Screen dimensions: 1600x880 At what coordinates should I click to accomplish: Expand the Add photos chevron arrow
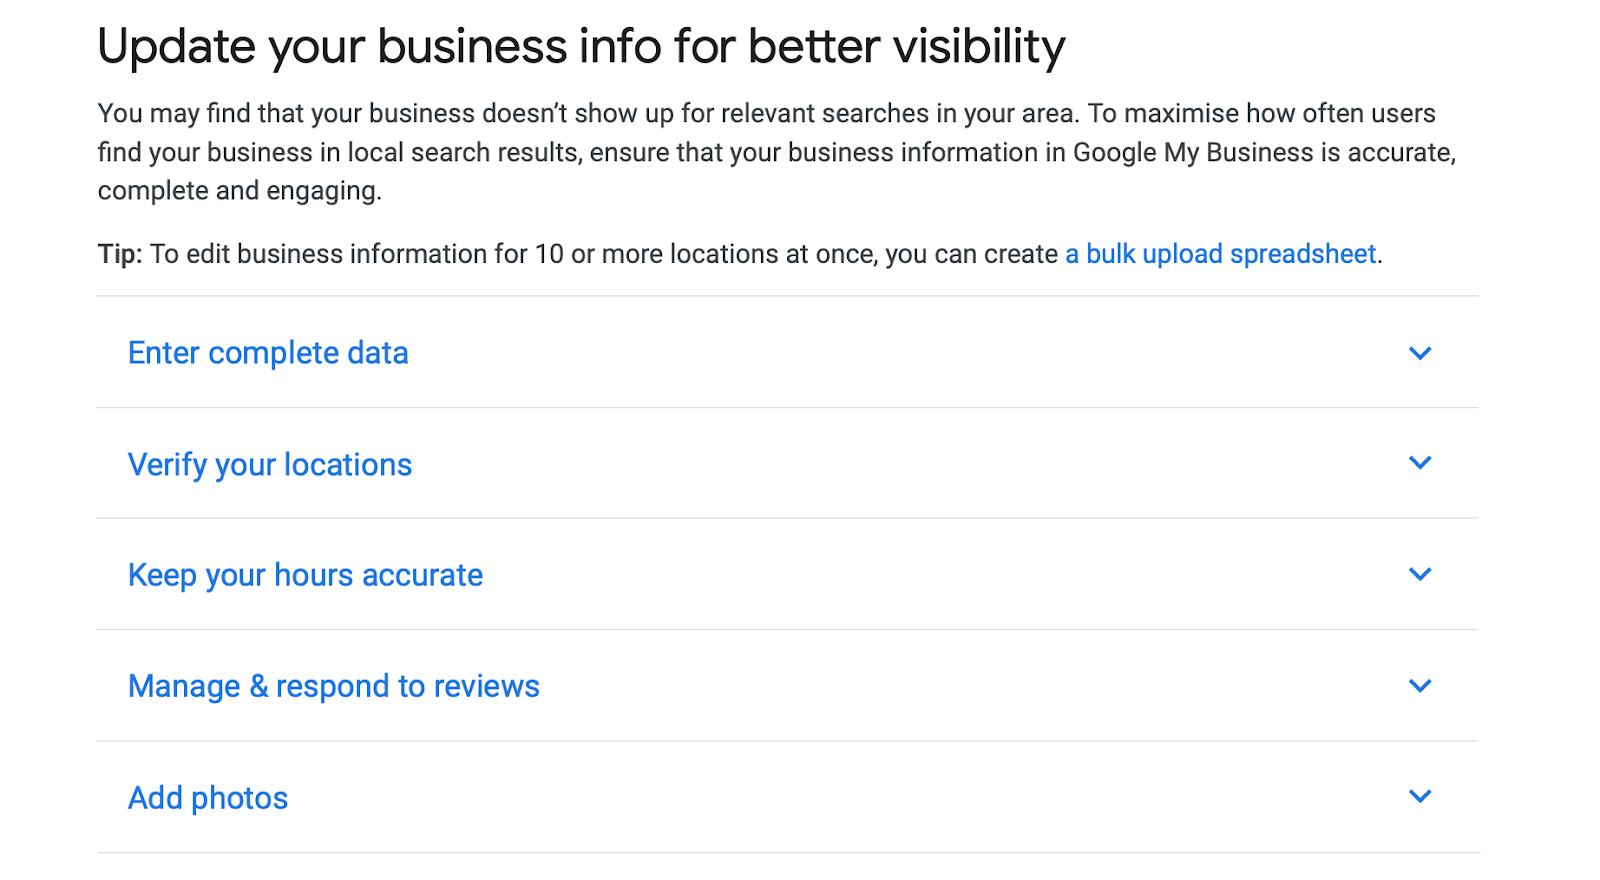(x=1420, y=797)
